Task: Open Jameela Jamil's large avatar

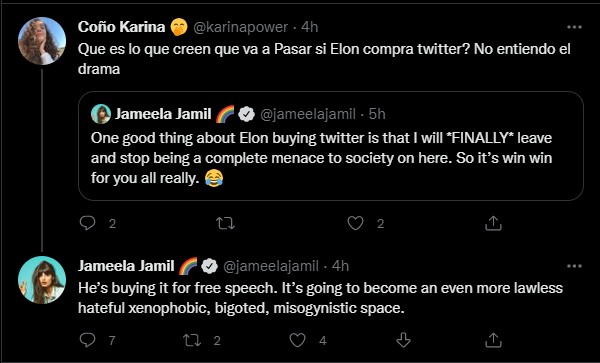Action: pyautogui.click(x=42, y=280)
